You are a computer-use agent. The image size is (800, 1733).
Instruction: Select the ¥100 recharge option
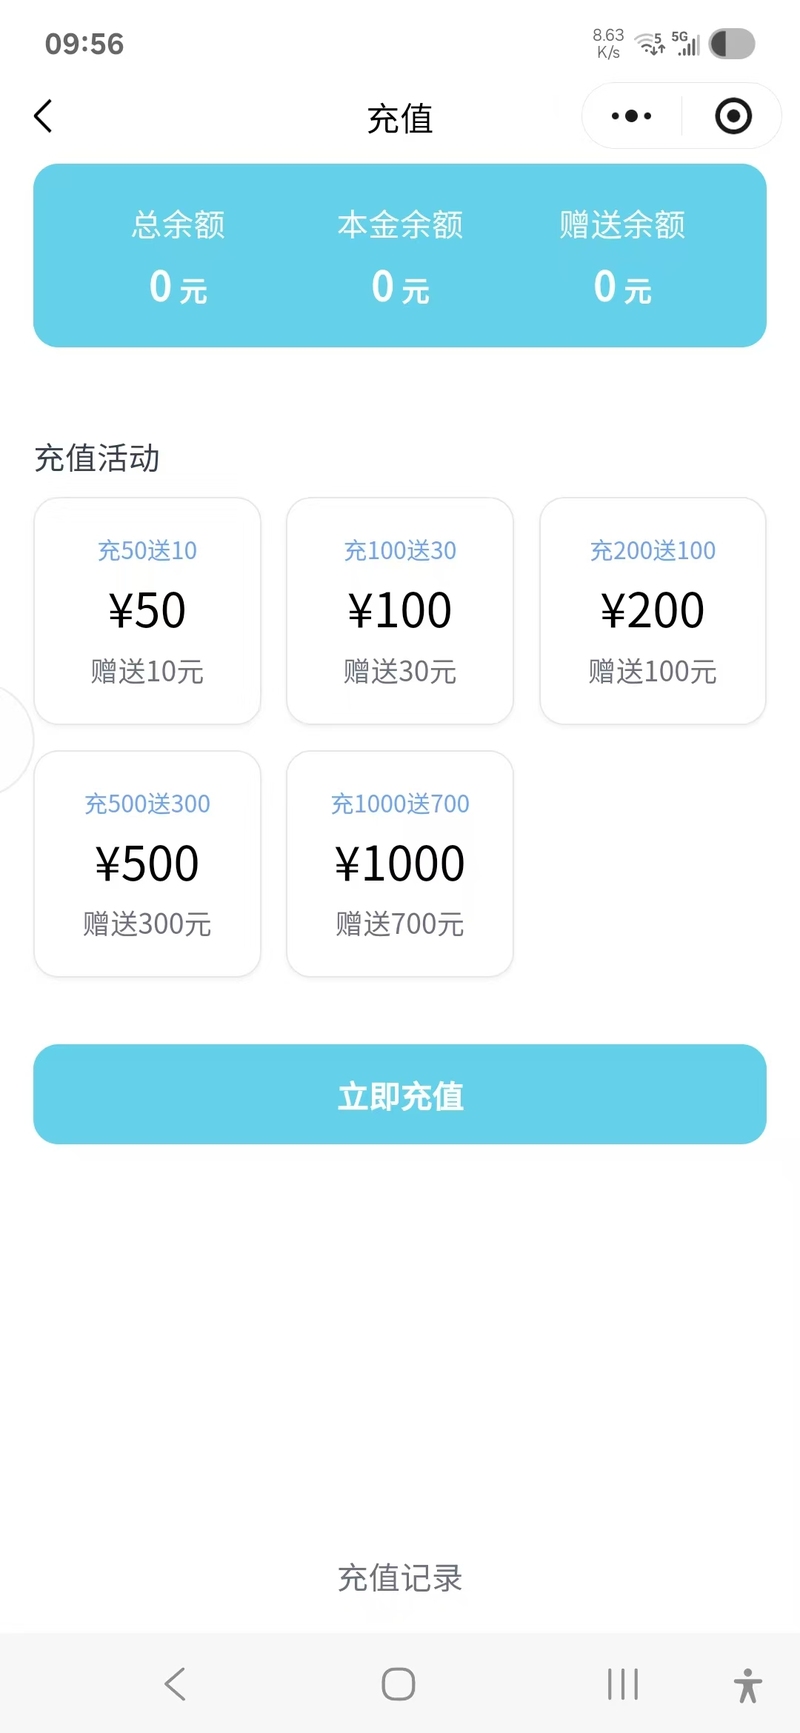[400, 611]
